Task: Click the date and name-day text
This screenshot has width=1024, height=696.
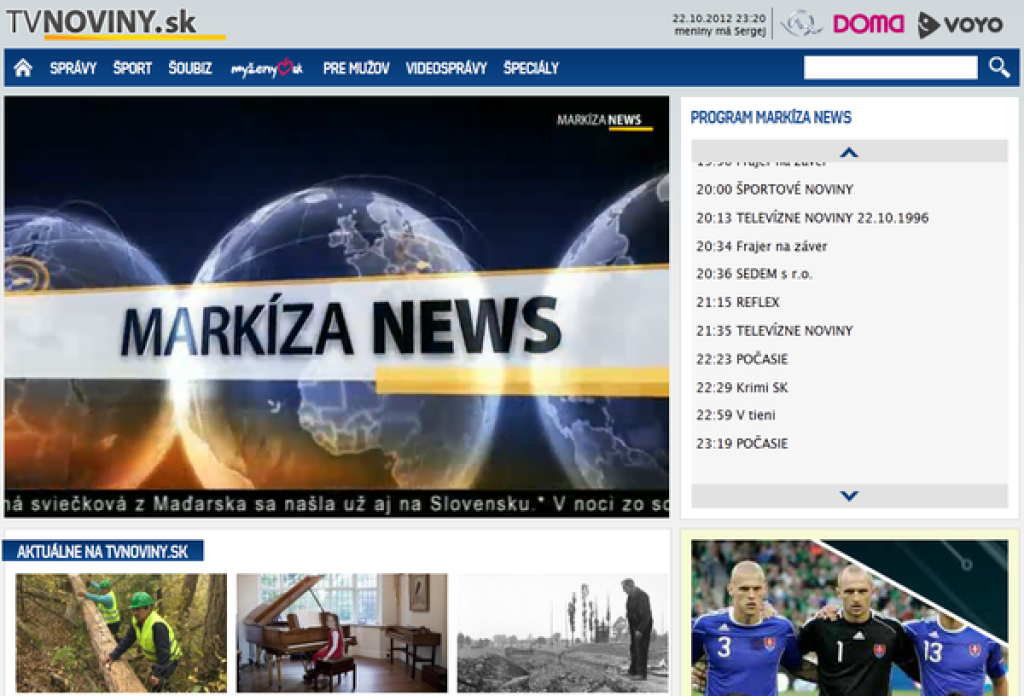Action: pyautogui.click(x=719, y=25)
